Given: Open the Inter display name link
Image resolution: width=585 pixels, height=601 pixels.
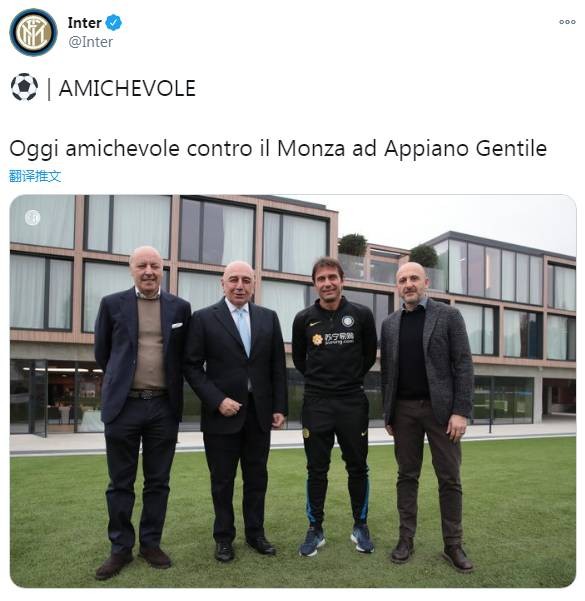Looking at the screenshot, I should click(x=84, y=23).
